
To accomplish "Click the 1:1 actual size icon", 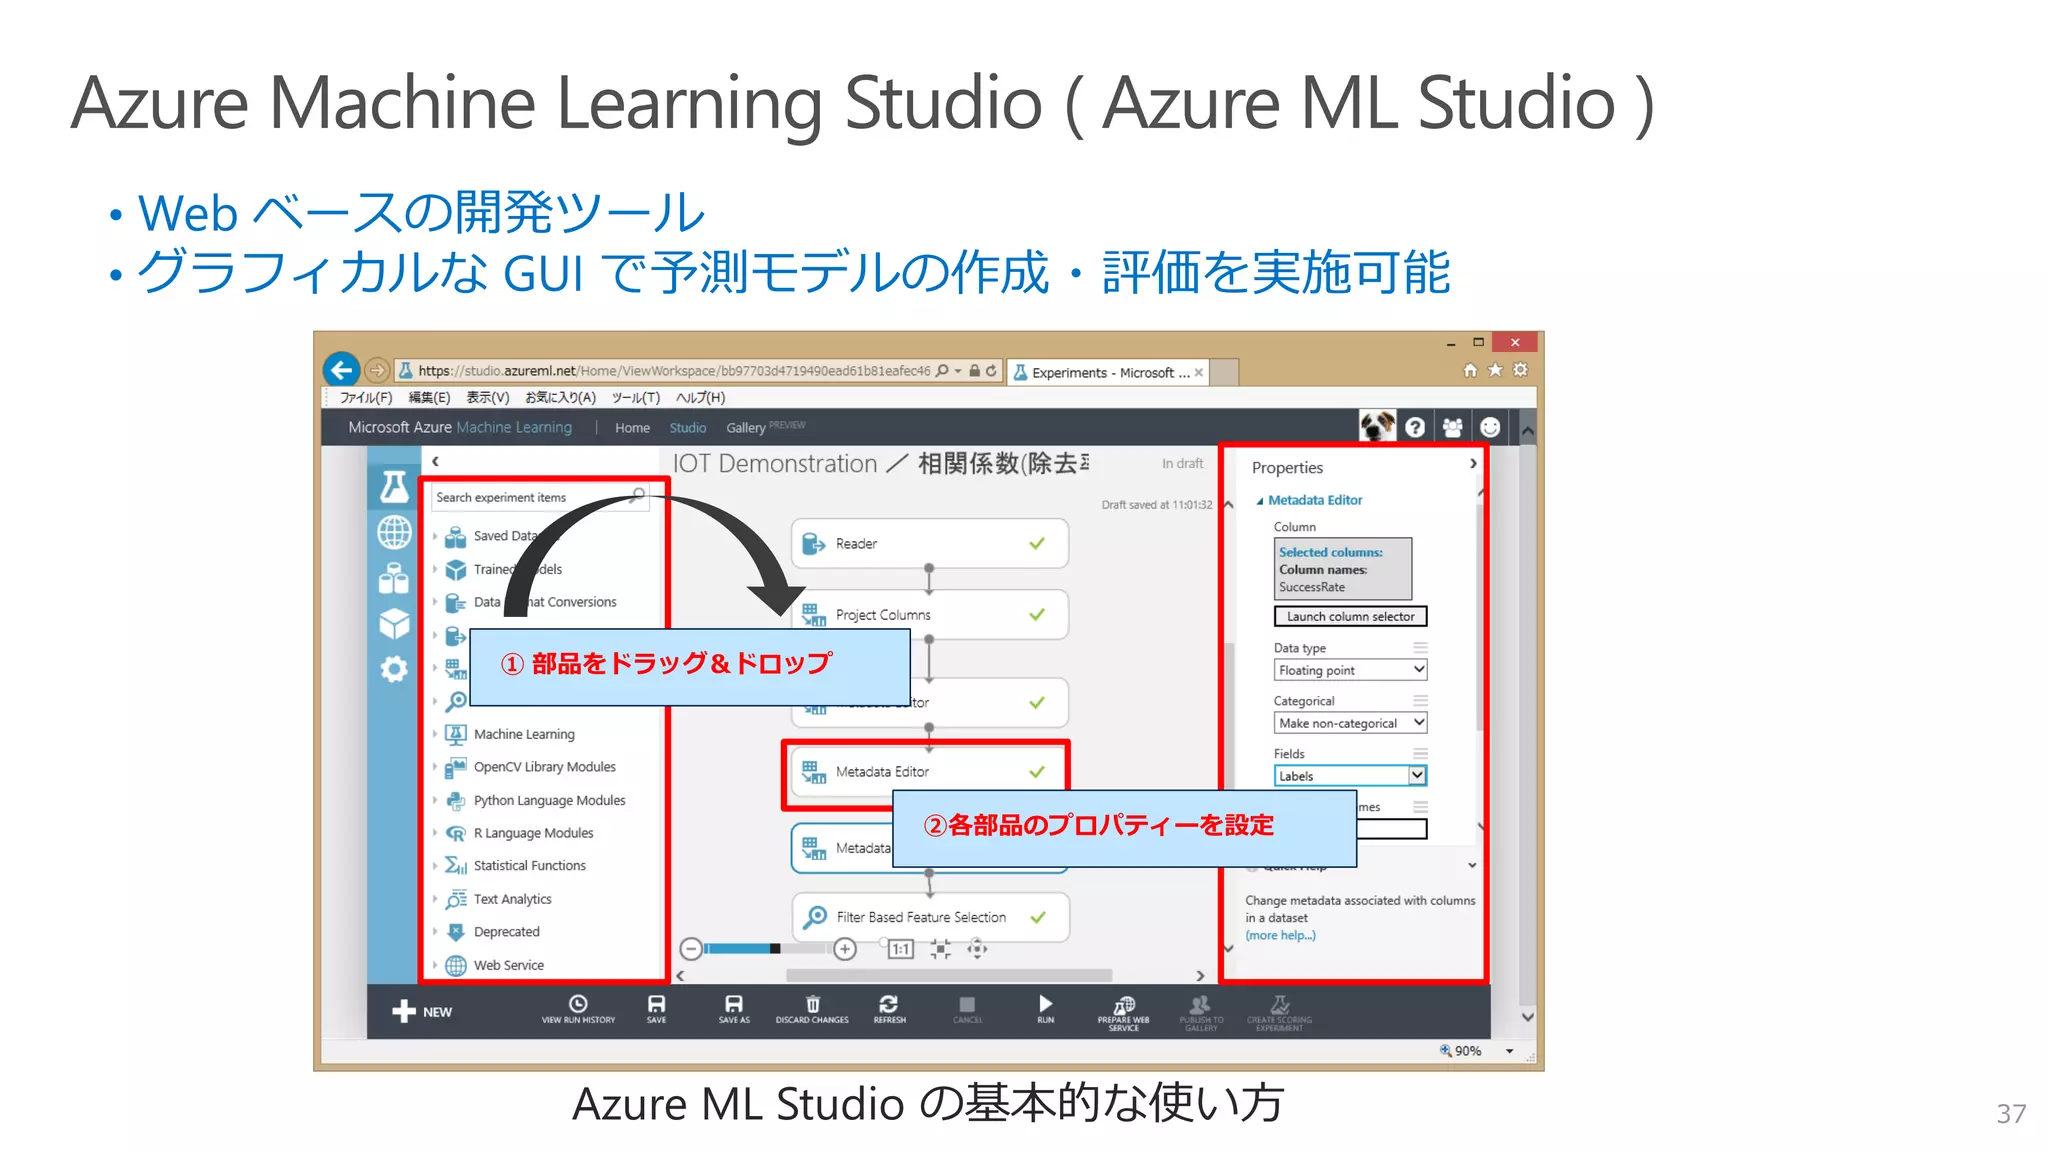I will [x=901, y=949].
